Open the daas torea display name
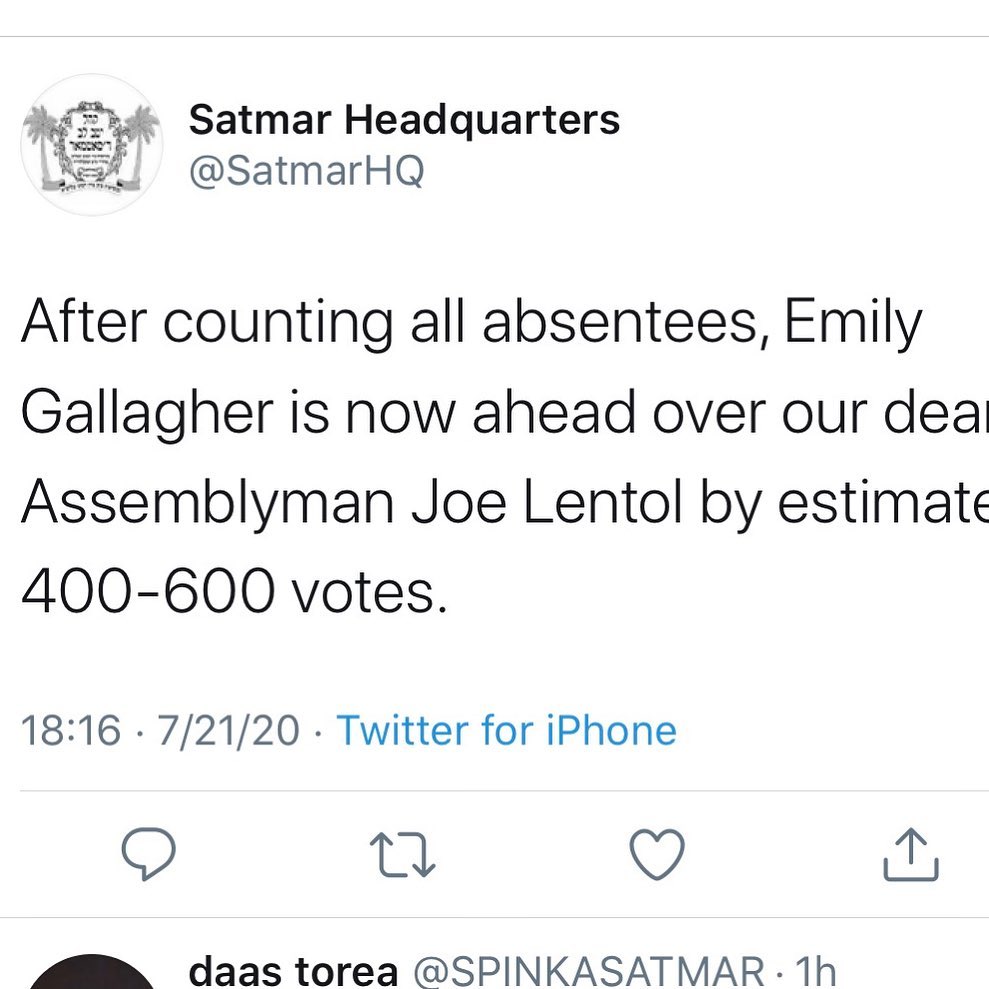The image size is (989, 989). tap(293, 972)
